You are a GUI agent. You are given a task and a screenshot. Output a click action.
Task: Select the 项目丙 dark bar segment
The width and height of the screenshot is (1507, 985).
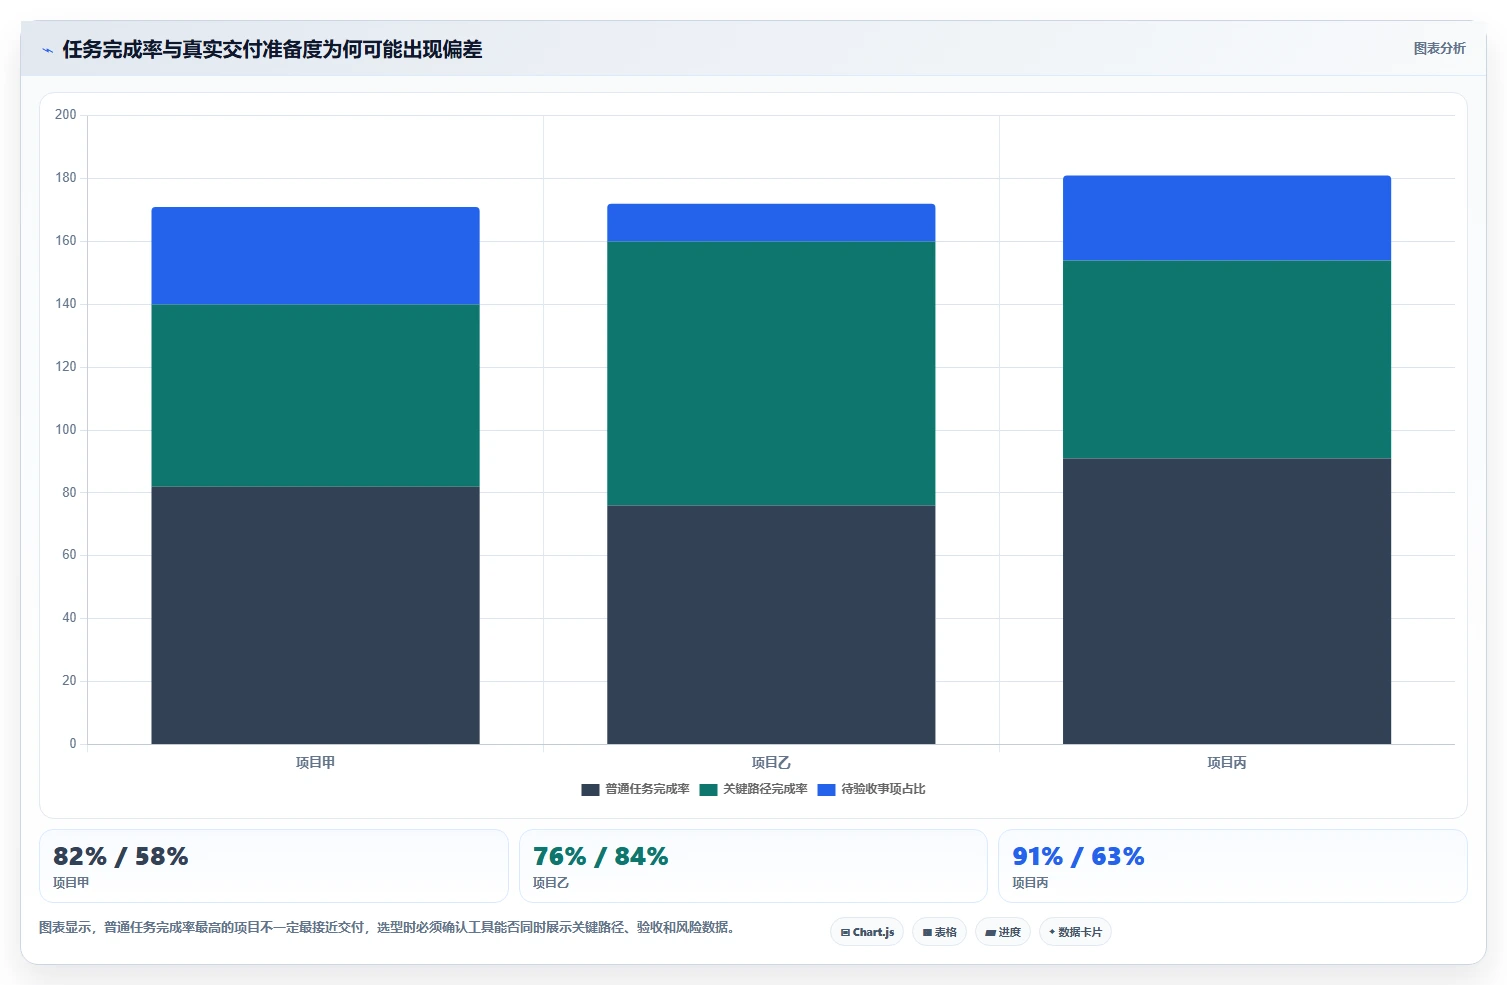(x=1227, y=601)
